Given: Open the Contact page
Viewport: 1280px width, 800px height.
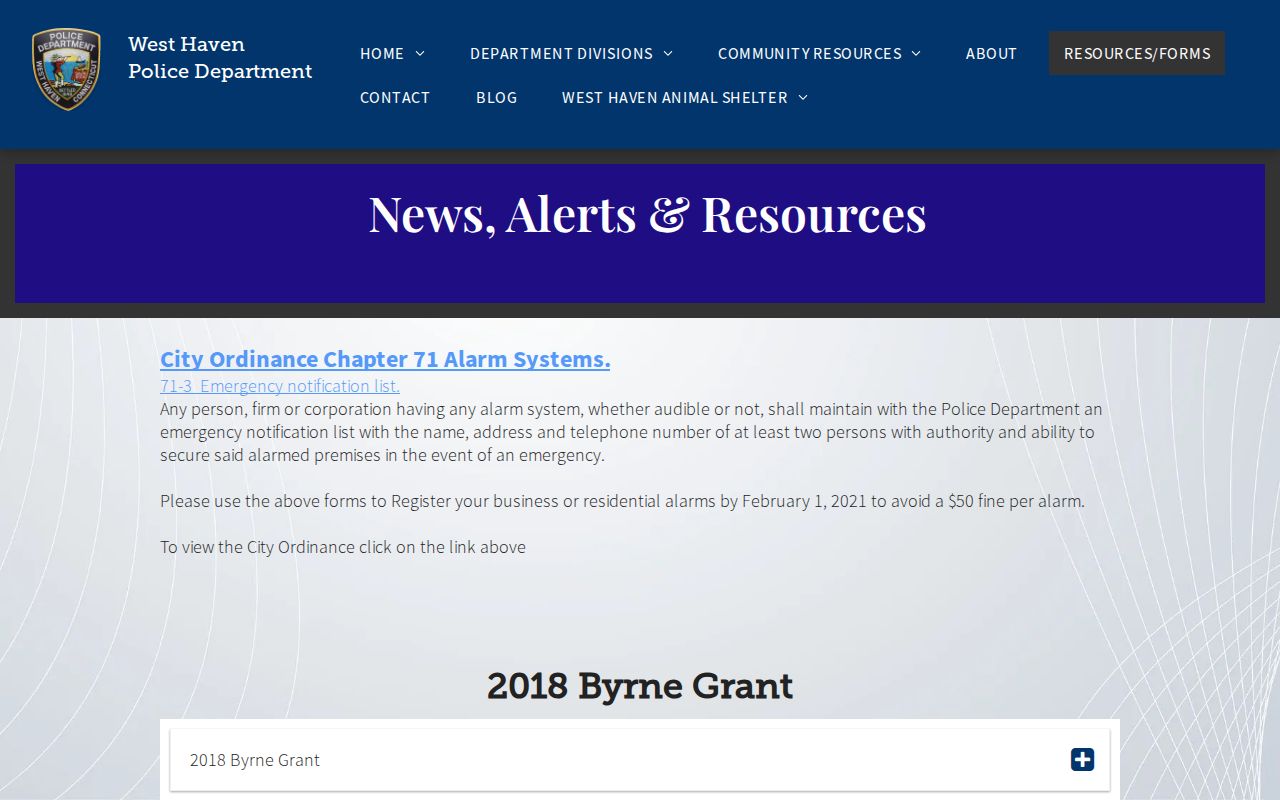Looking at the screenshot, I should coord(395,97).
